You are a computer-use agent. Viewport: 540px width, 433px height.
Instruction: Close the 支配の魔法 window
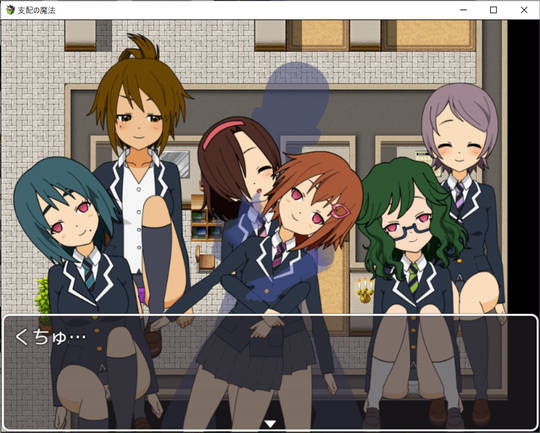(524, 10)
